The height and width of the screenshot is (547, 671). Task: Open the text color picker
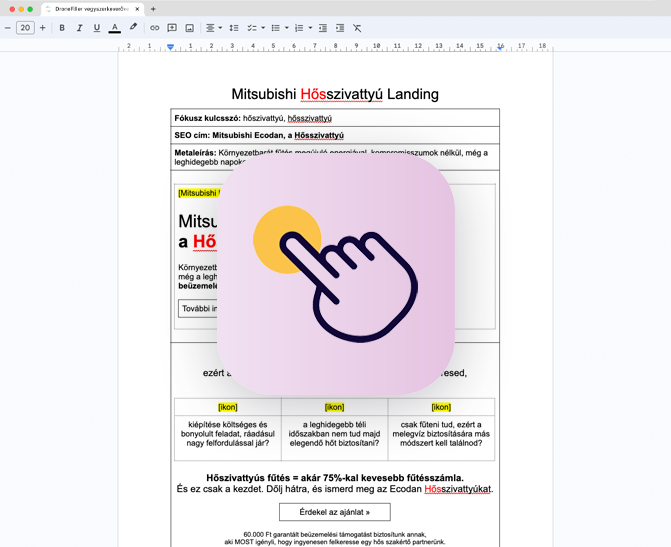point(115,28)
